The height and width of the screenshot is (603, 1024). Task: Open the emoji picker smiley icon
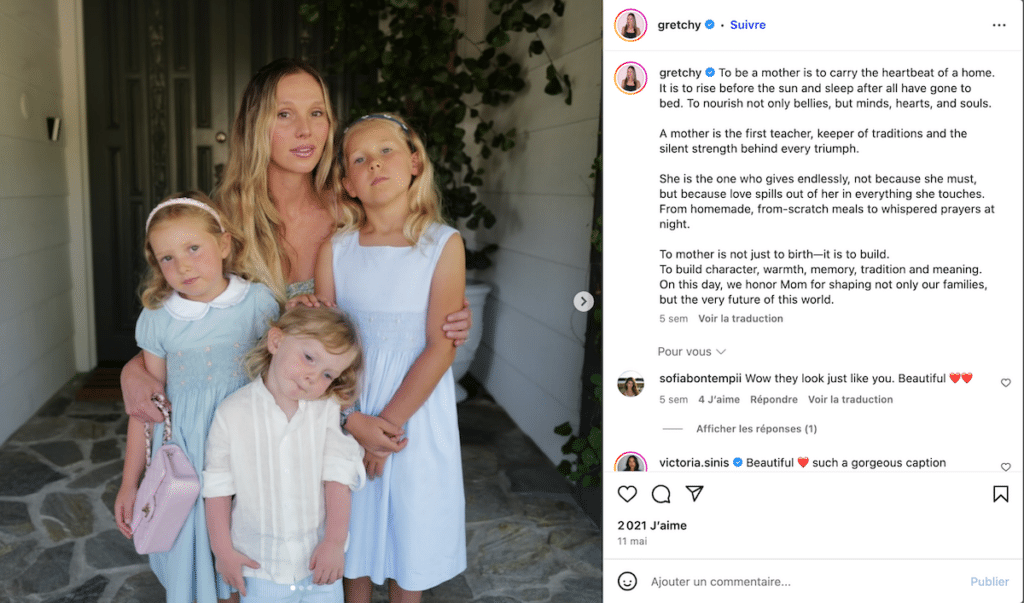(x=627, y=581)
